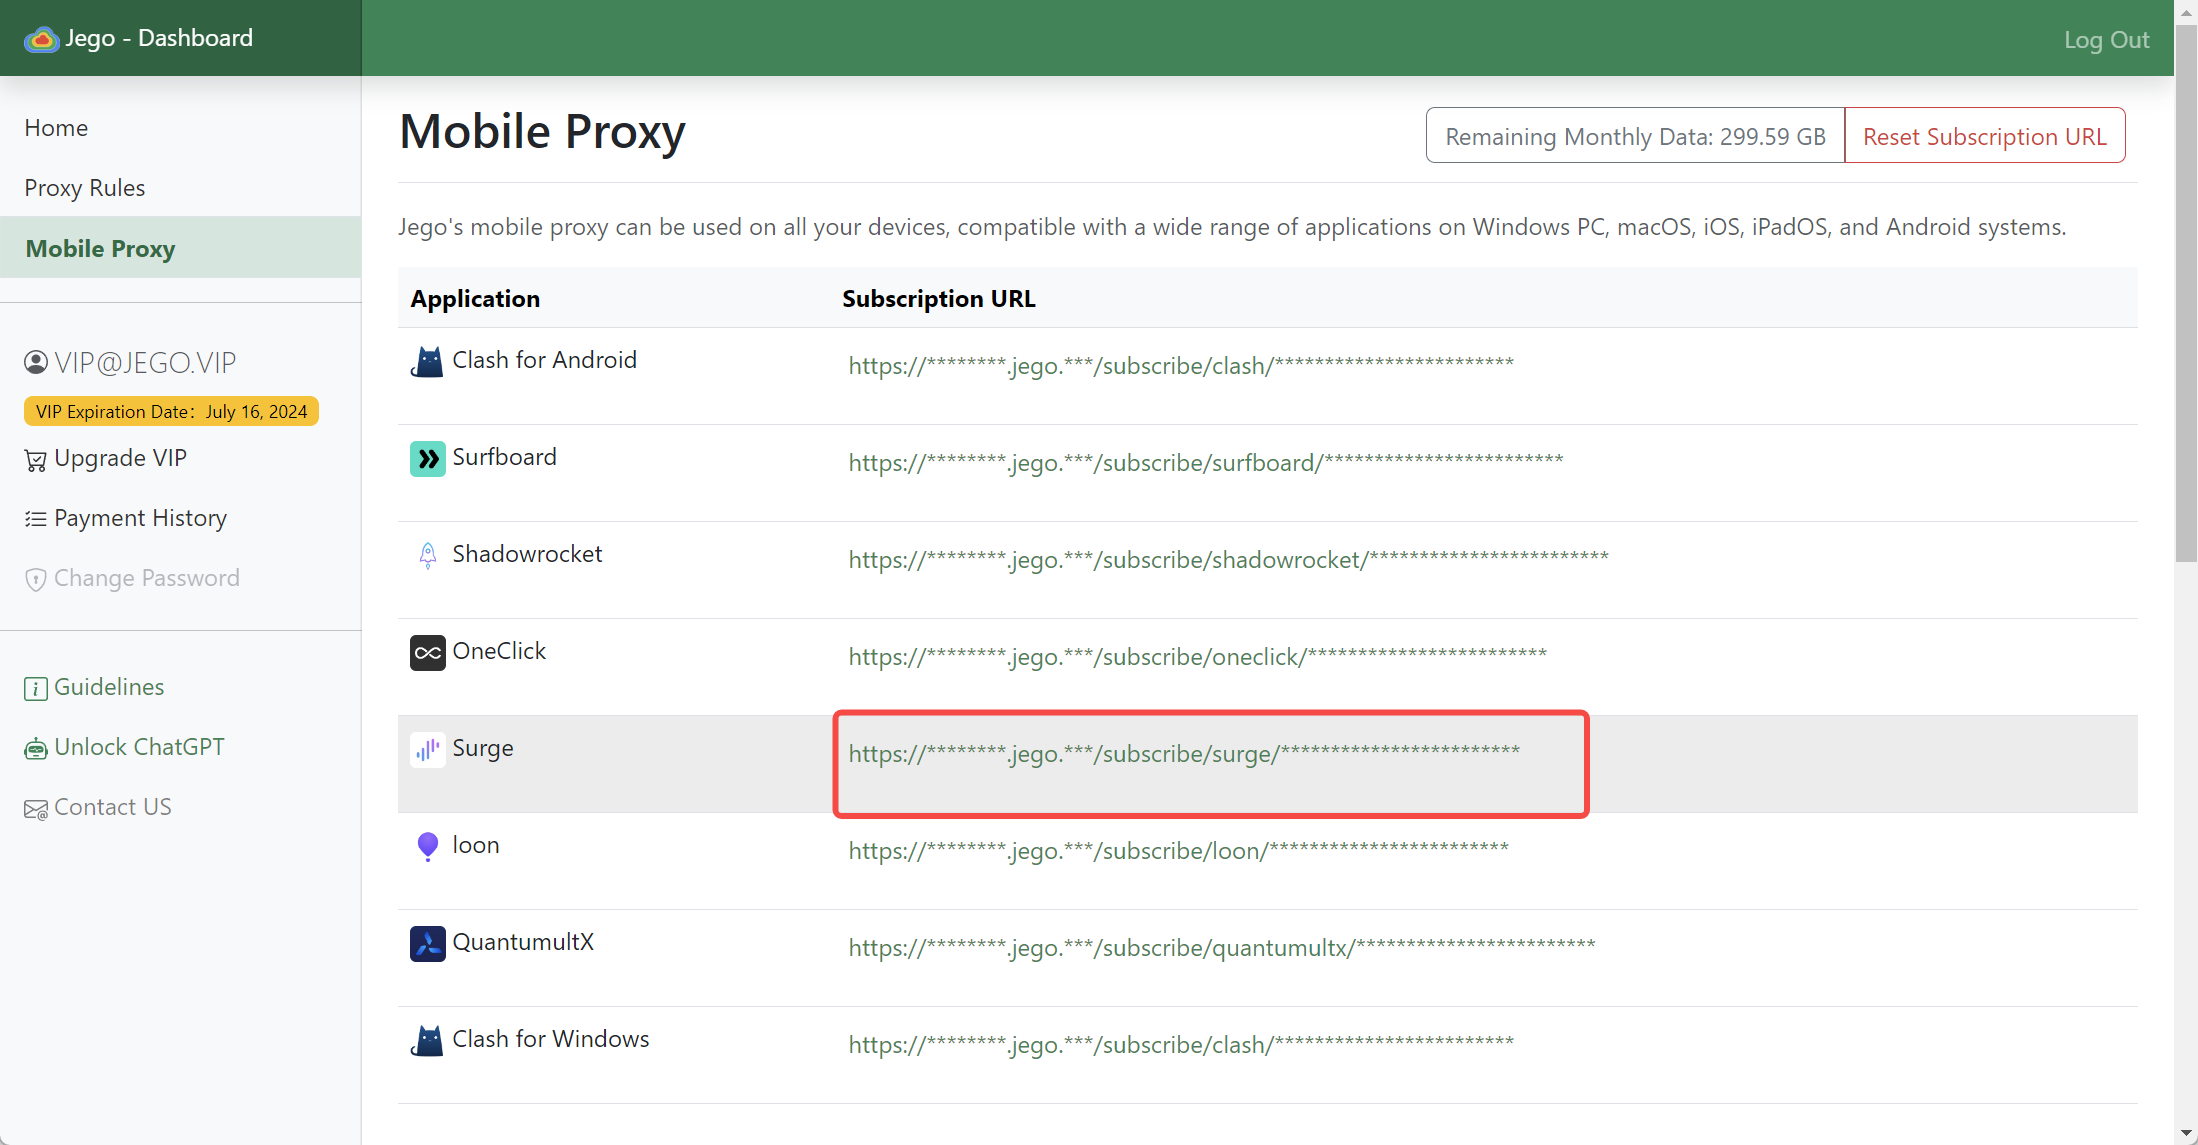Click the QuantumultX subscription URL
The width and height of the screenshot is (2198, 1145).
click(1222, 947)
